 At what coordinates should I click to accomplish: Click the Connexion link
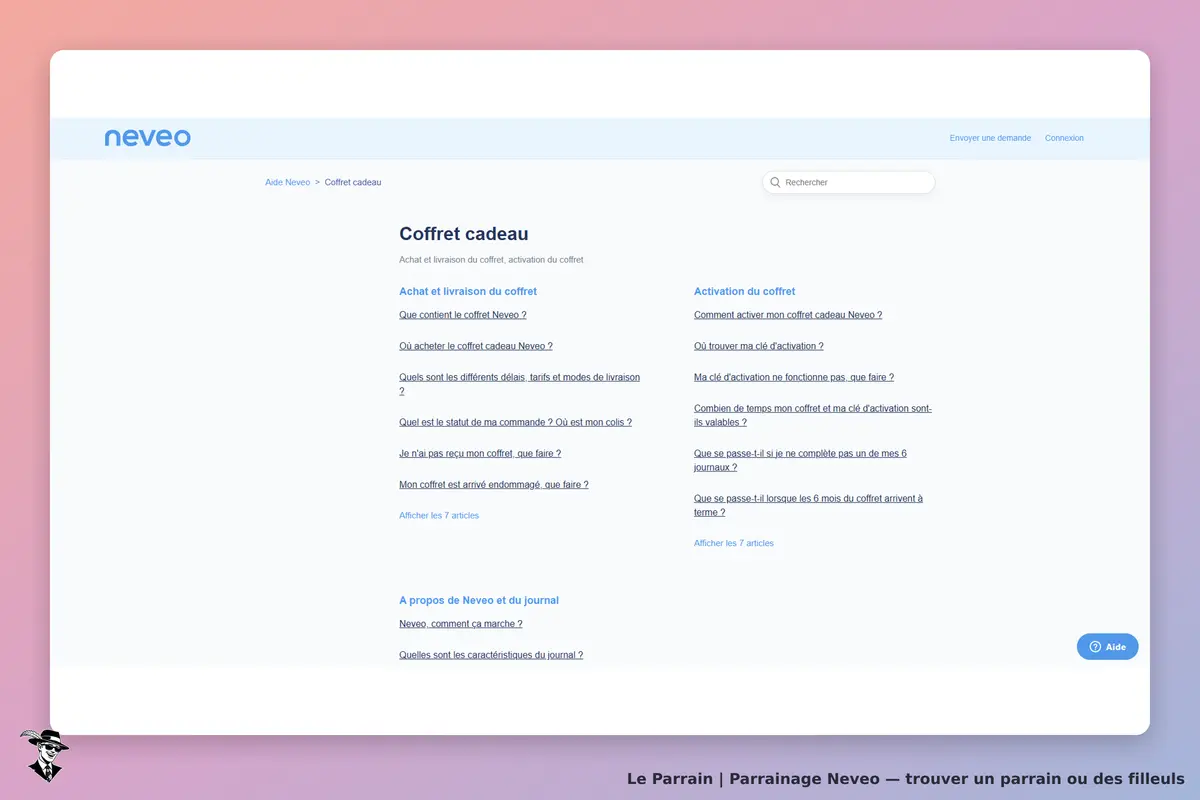click(1064, 138)
